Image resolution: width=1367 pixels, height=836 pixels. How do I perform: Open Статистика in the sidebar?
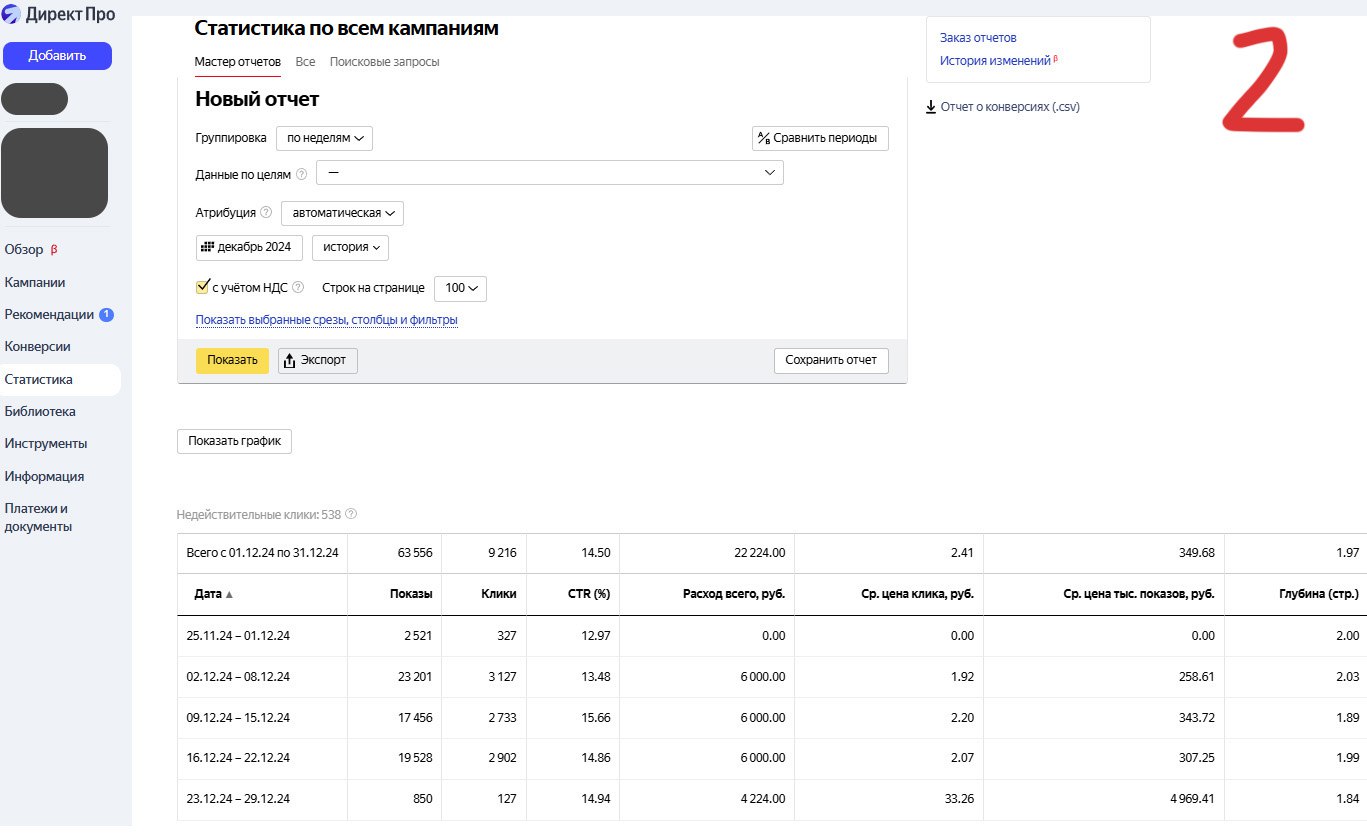click(x=60, y=380)
